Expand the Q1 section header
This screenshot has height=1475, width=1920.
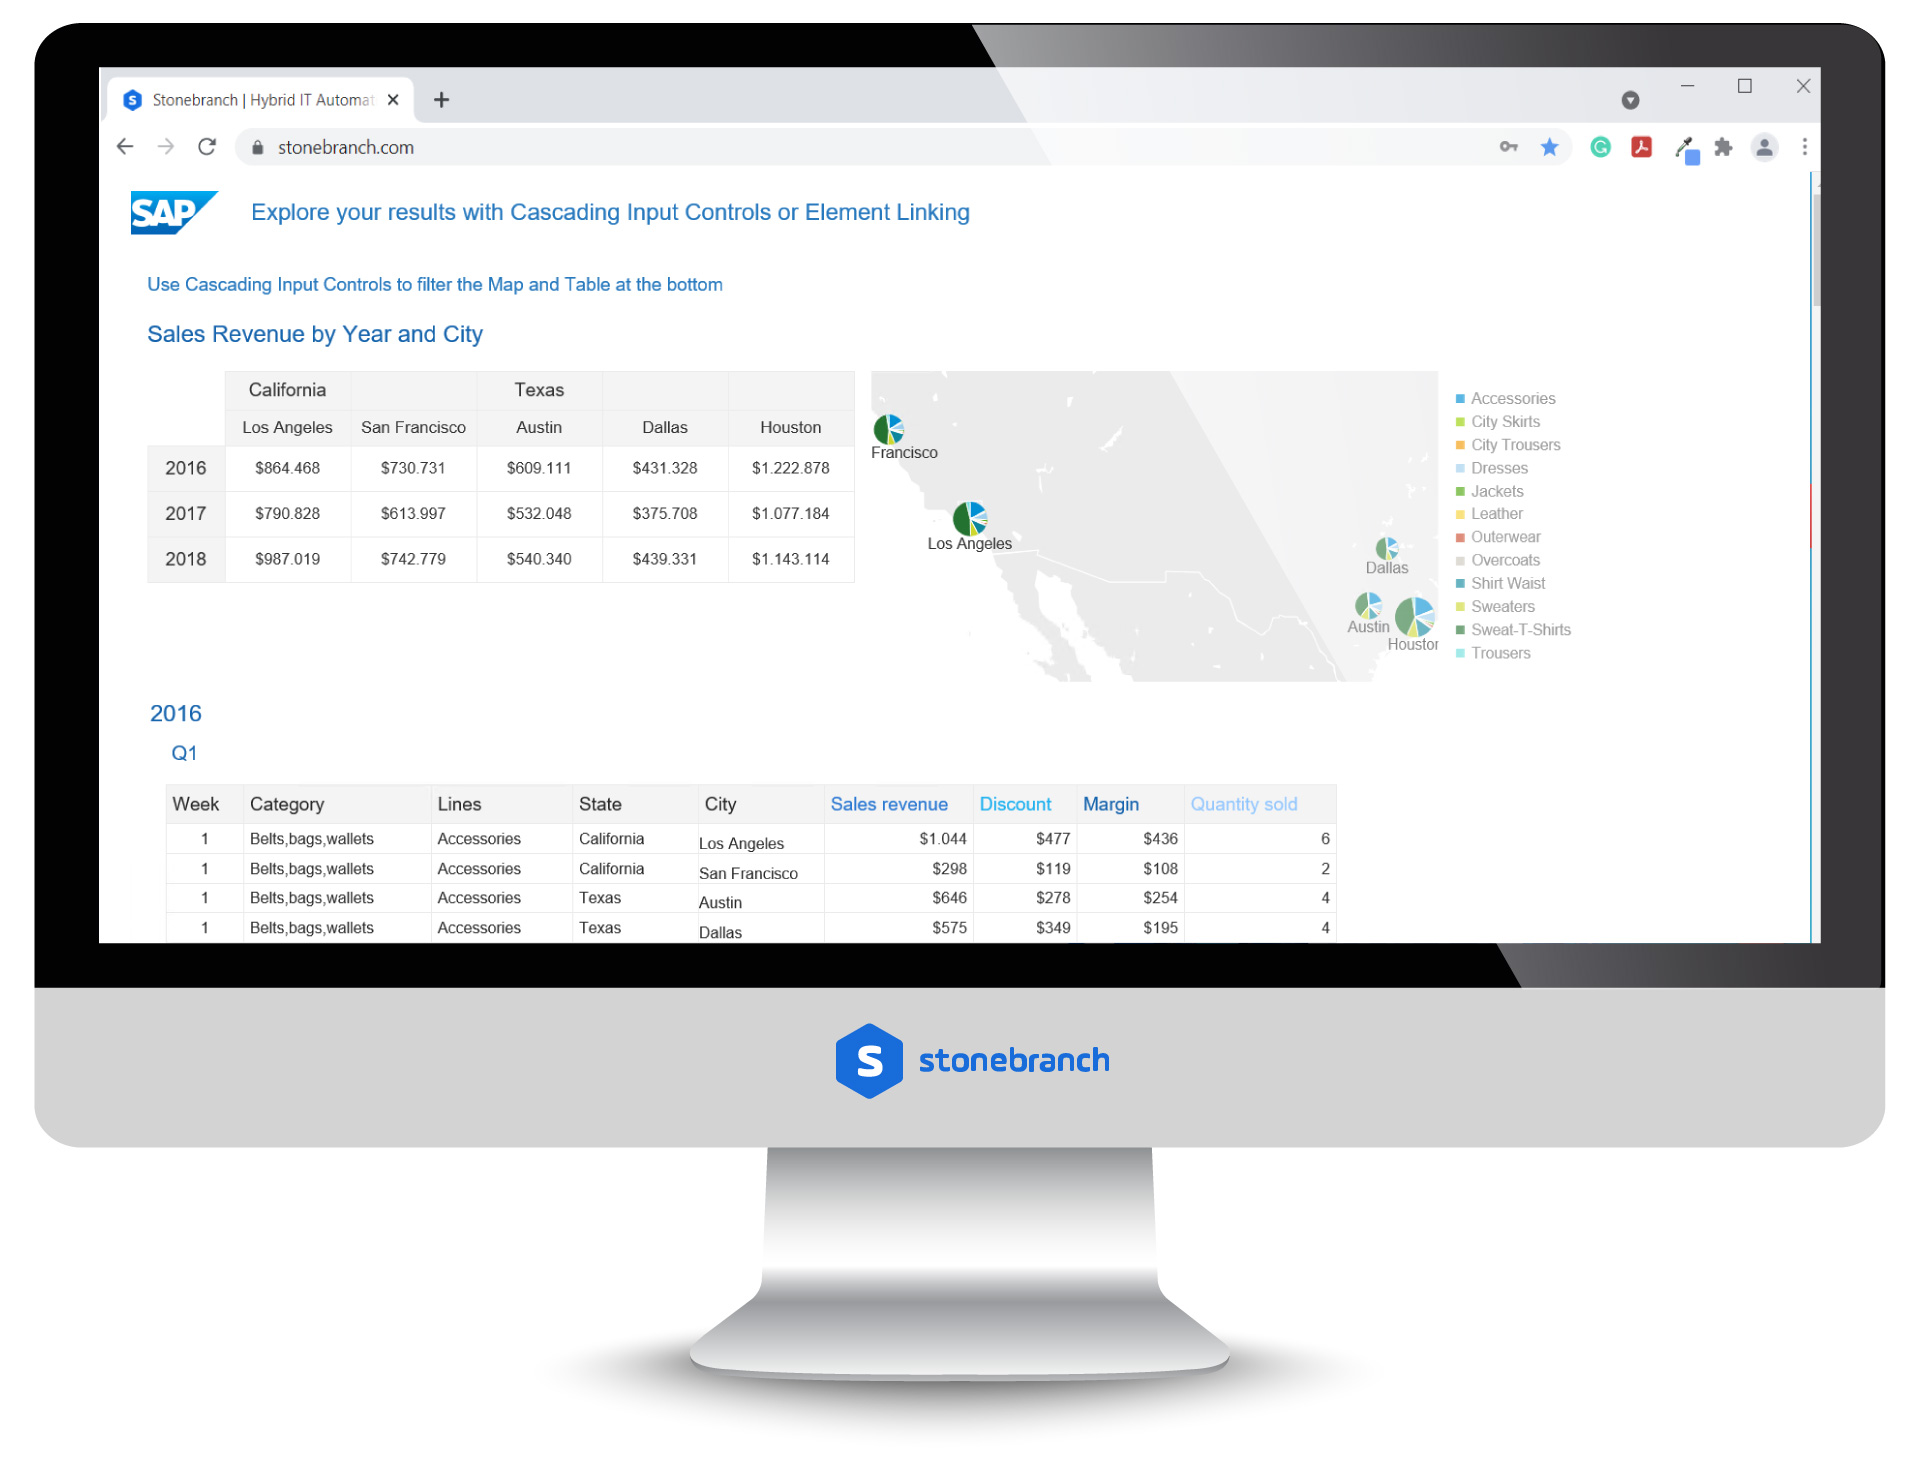point(184,753)
